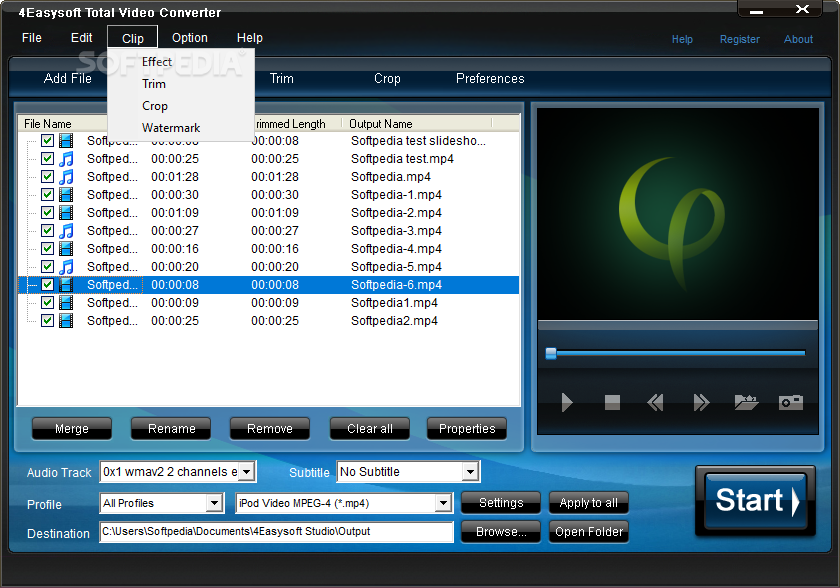Click film icon of Softpedia-2.mp4 row
Viewport: 840px width, 588px height.
click(x=66, y=213)
